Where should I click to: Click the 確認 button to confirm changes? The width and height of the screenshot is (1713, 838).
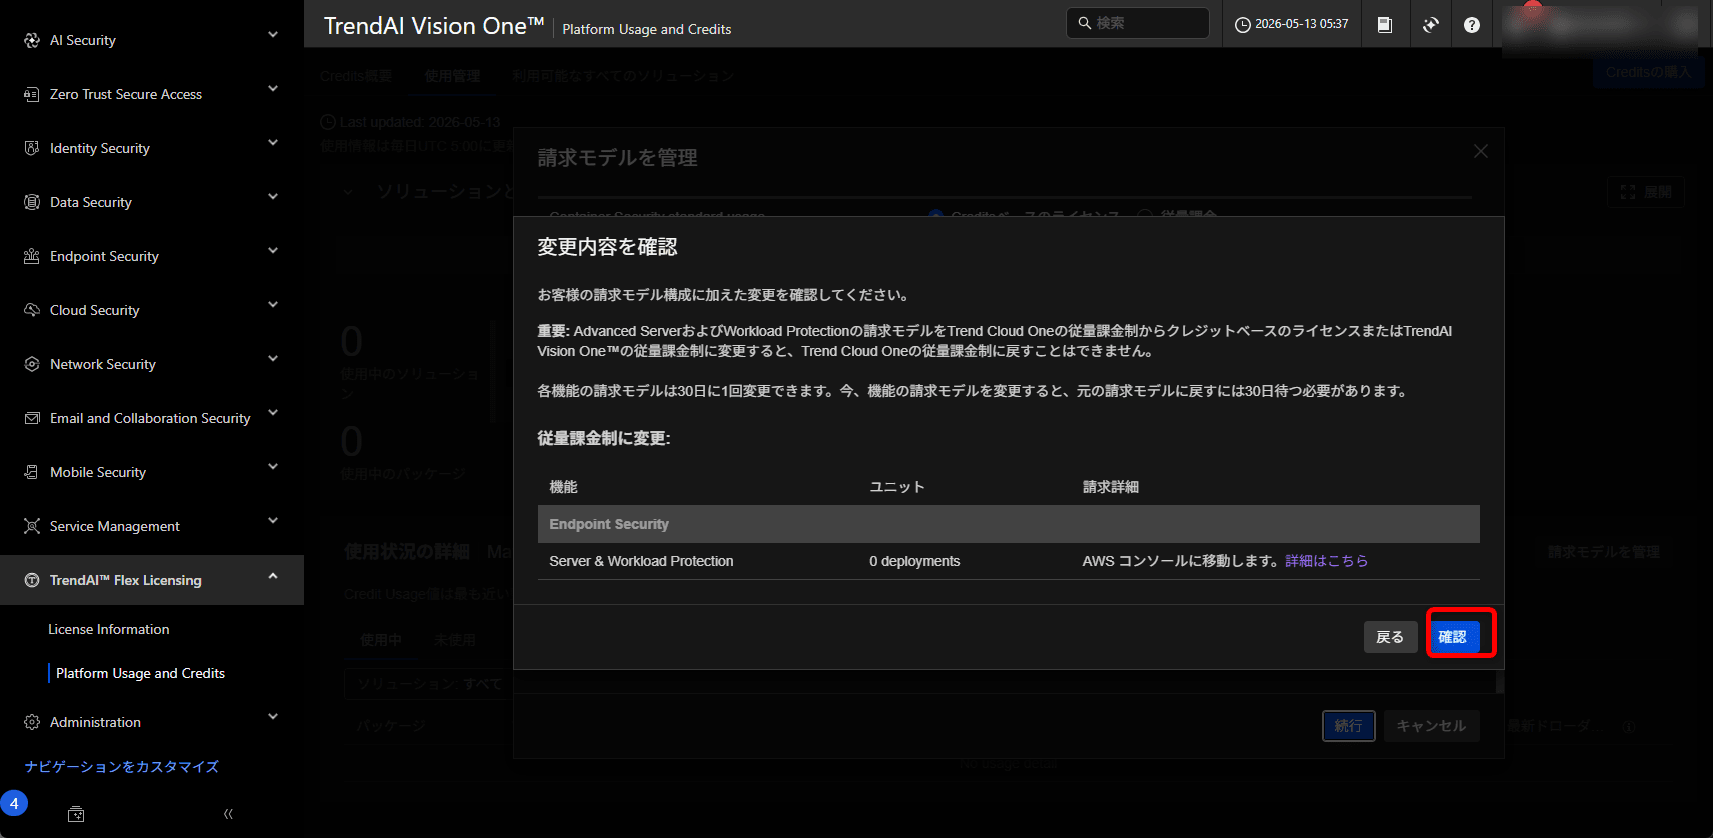pos(1453,637)
